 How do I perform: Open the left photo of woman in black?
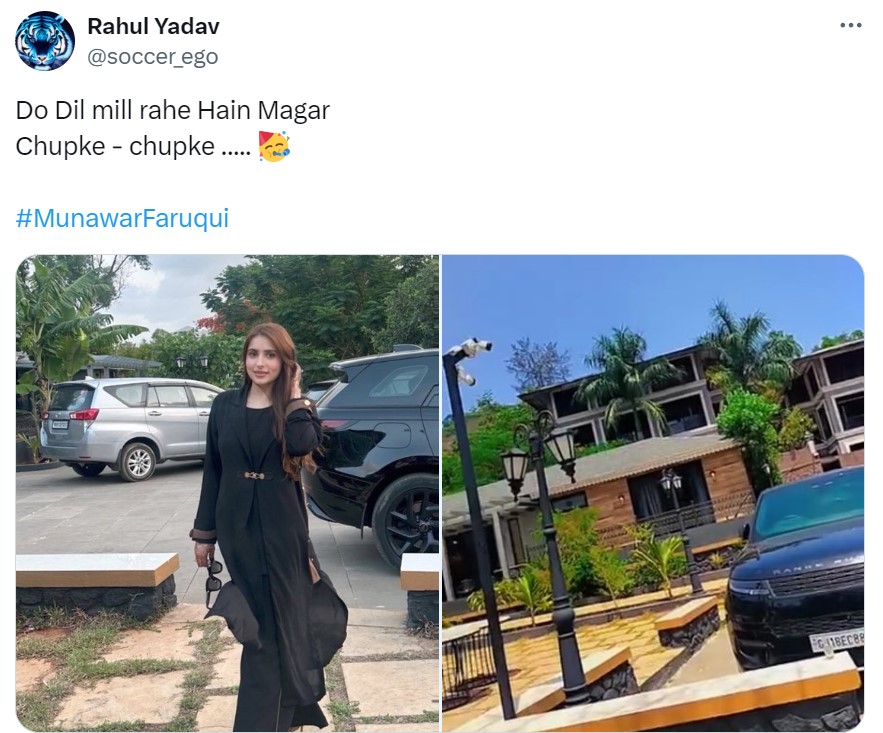(228, 493)
